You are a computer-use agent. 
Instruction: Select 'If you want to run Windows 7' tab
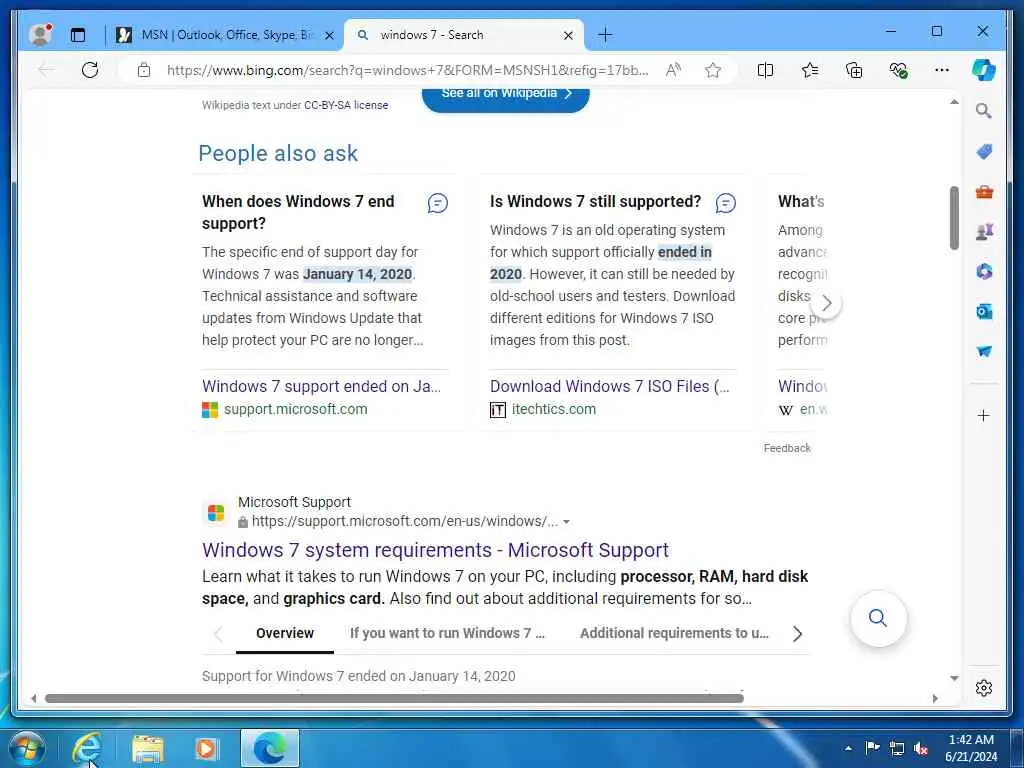[447, 633]
